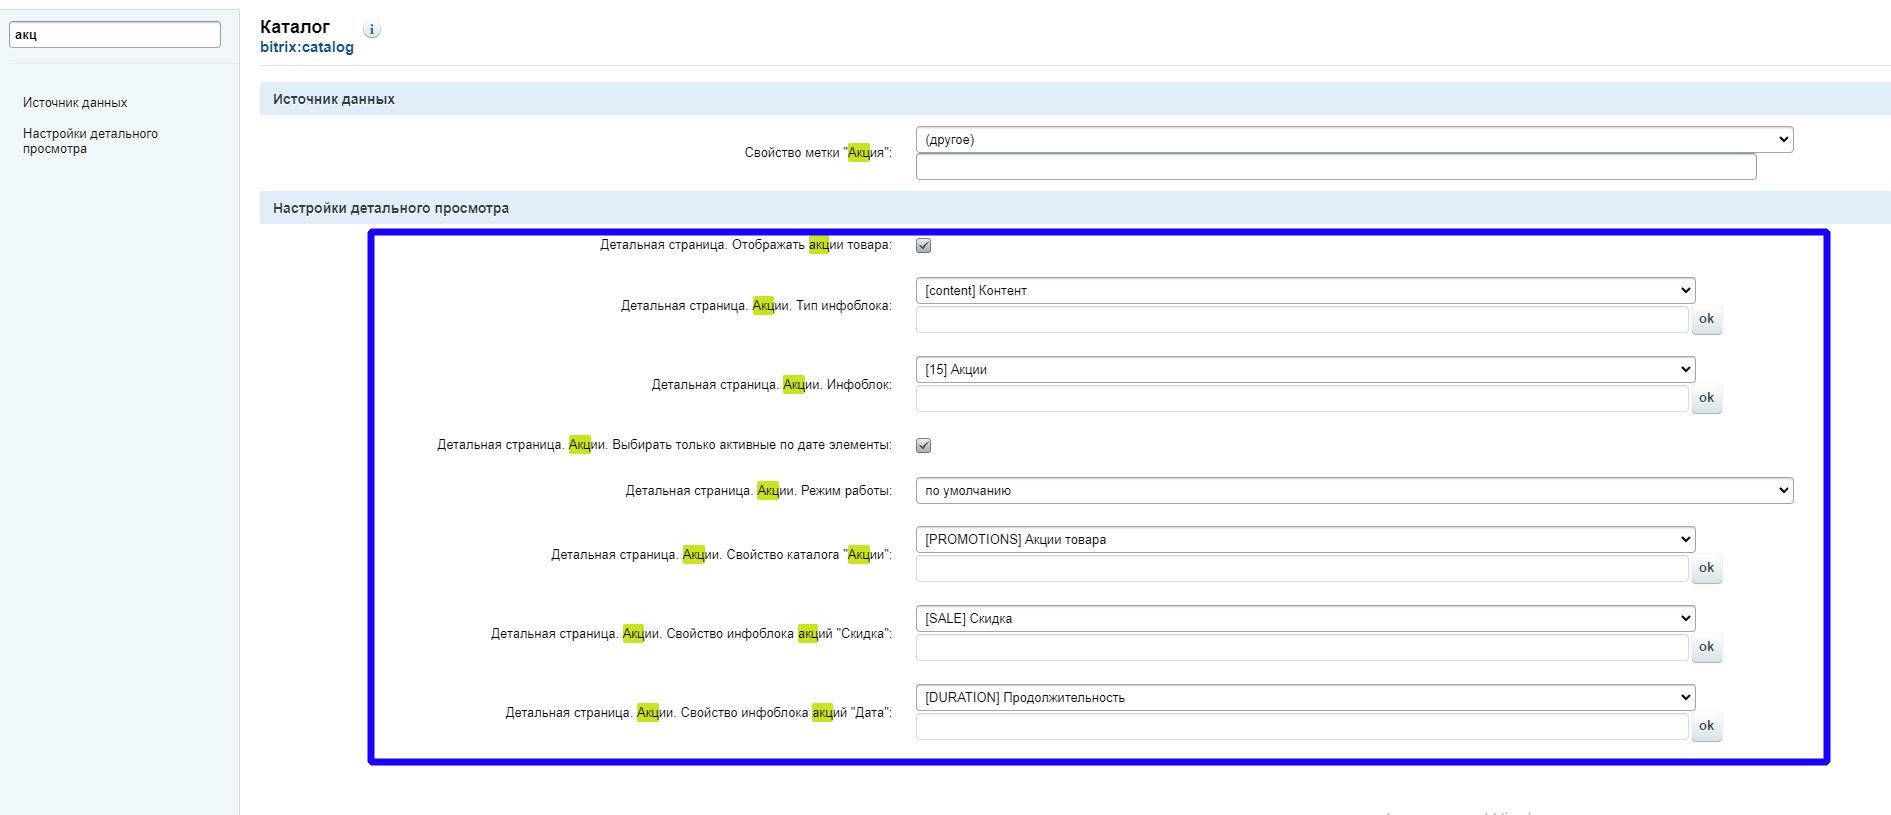Screen dimensions: 1891x815
Task: Open the '[content] Контент' infoblock type dropdown
Action: [1305, 291]
